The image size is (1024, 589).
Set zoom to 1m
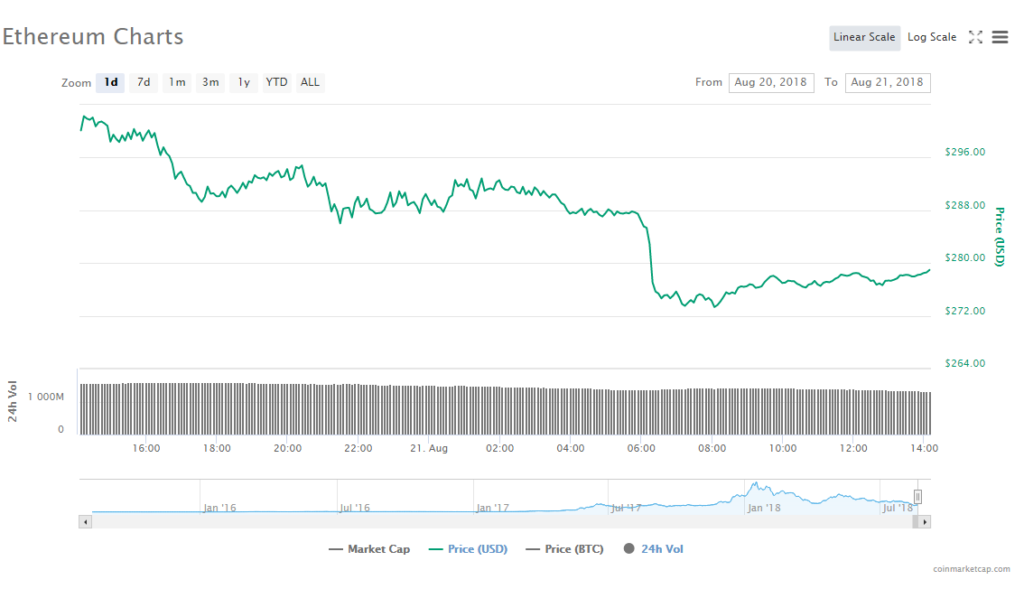click(177, 82)
